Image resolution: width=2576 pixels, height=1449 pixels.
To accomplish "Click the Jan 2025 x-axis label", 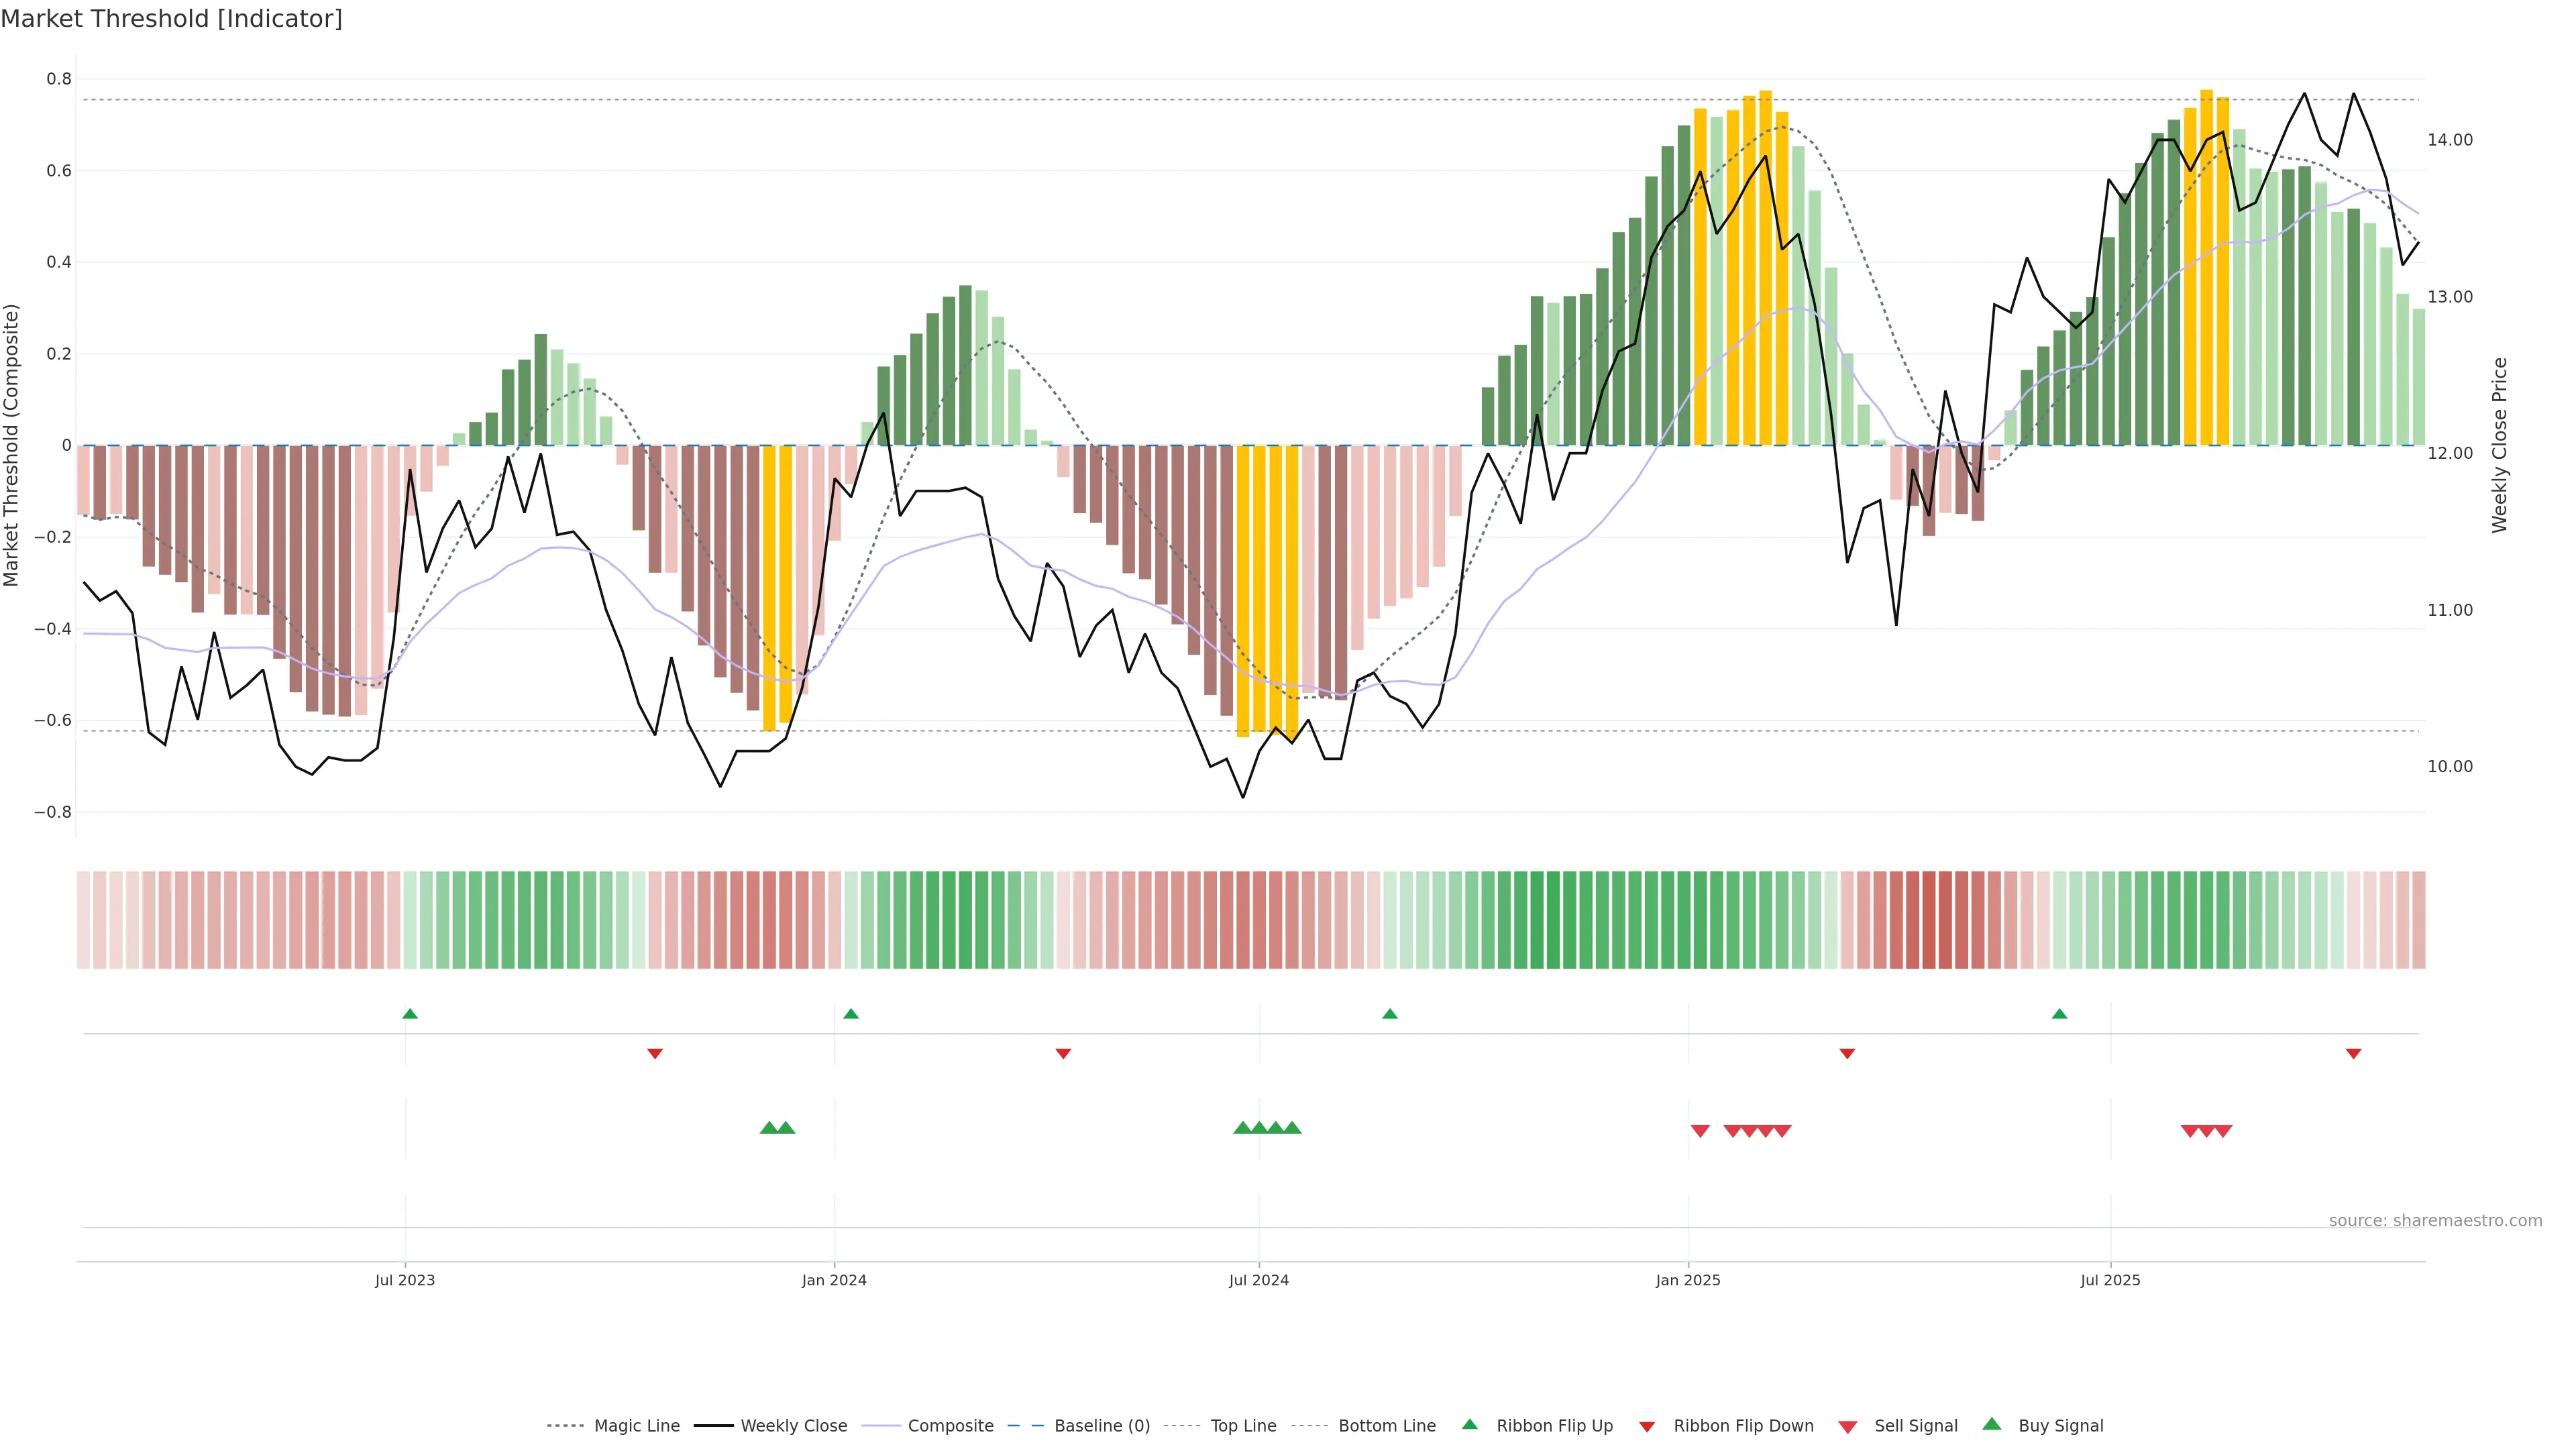I will tap(1688, 1280).
